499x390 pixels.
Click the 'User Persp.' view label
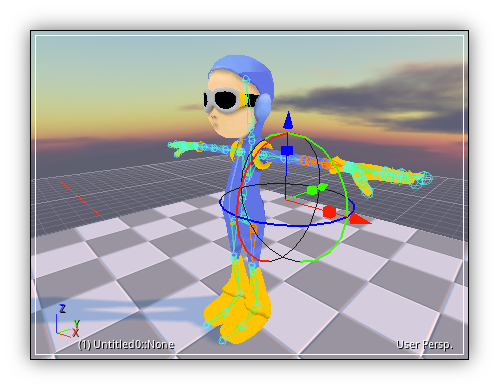pos(425,345)
